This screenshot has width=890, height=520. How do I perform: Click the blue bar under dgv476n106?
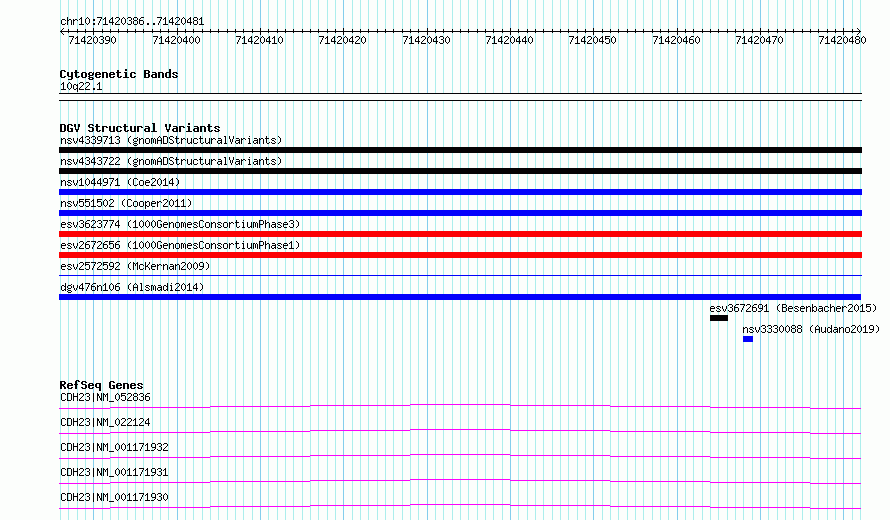460,297
